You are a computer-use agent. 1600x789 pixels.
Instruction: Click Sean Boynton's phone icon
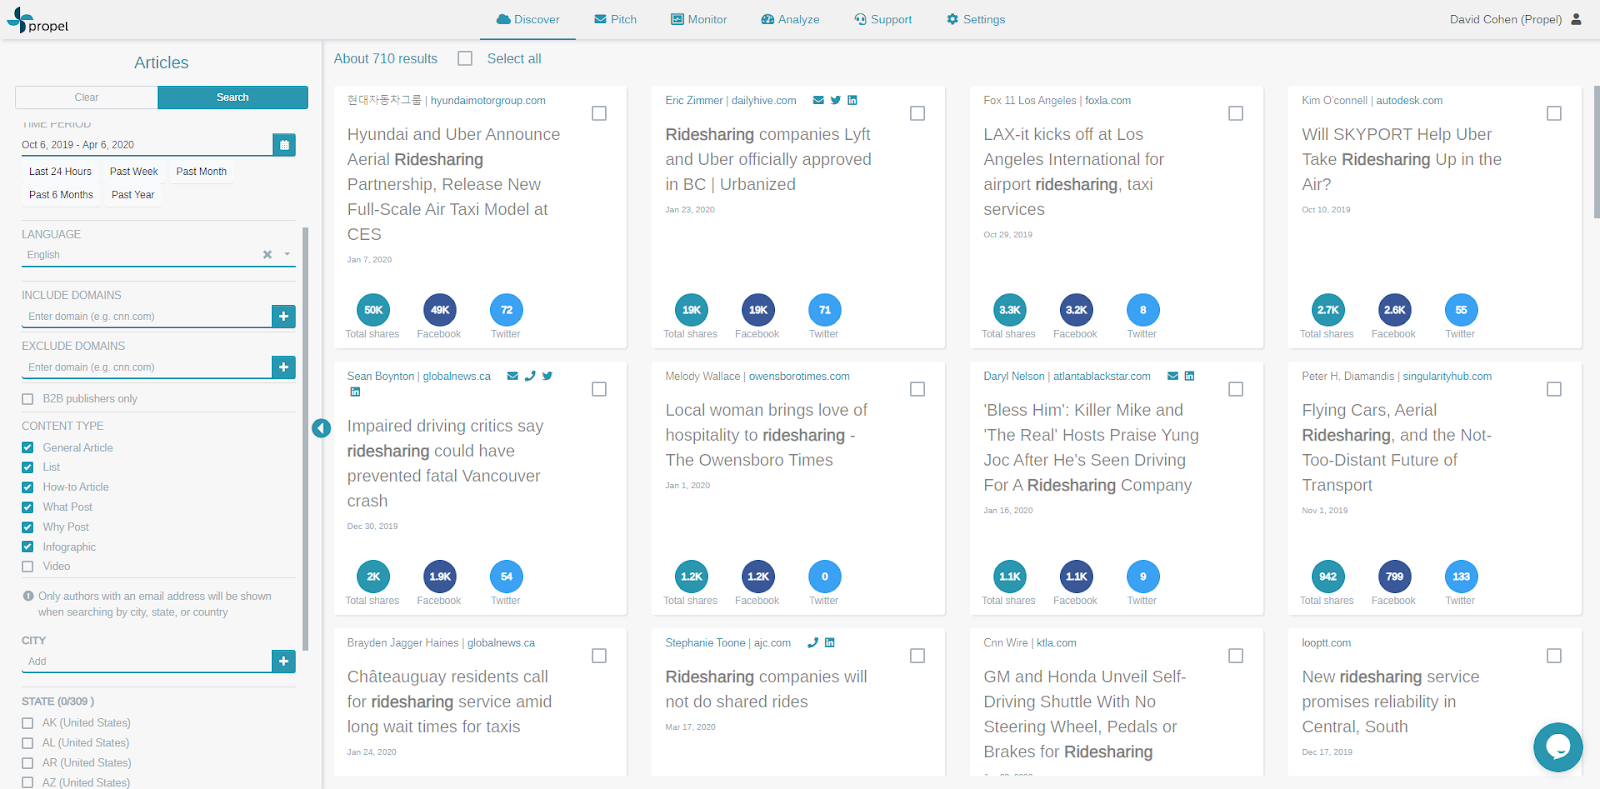[530, 376]
